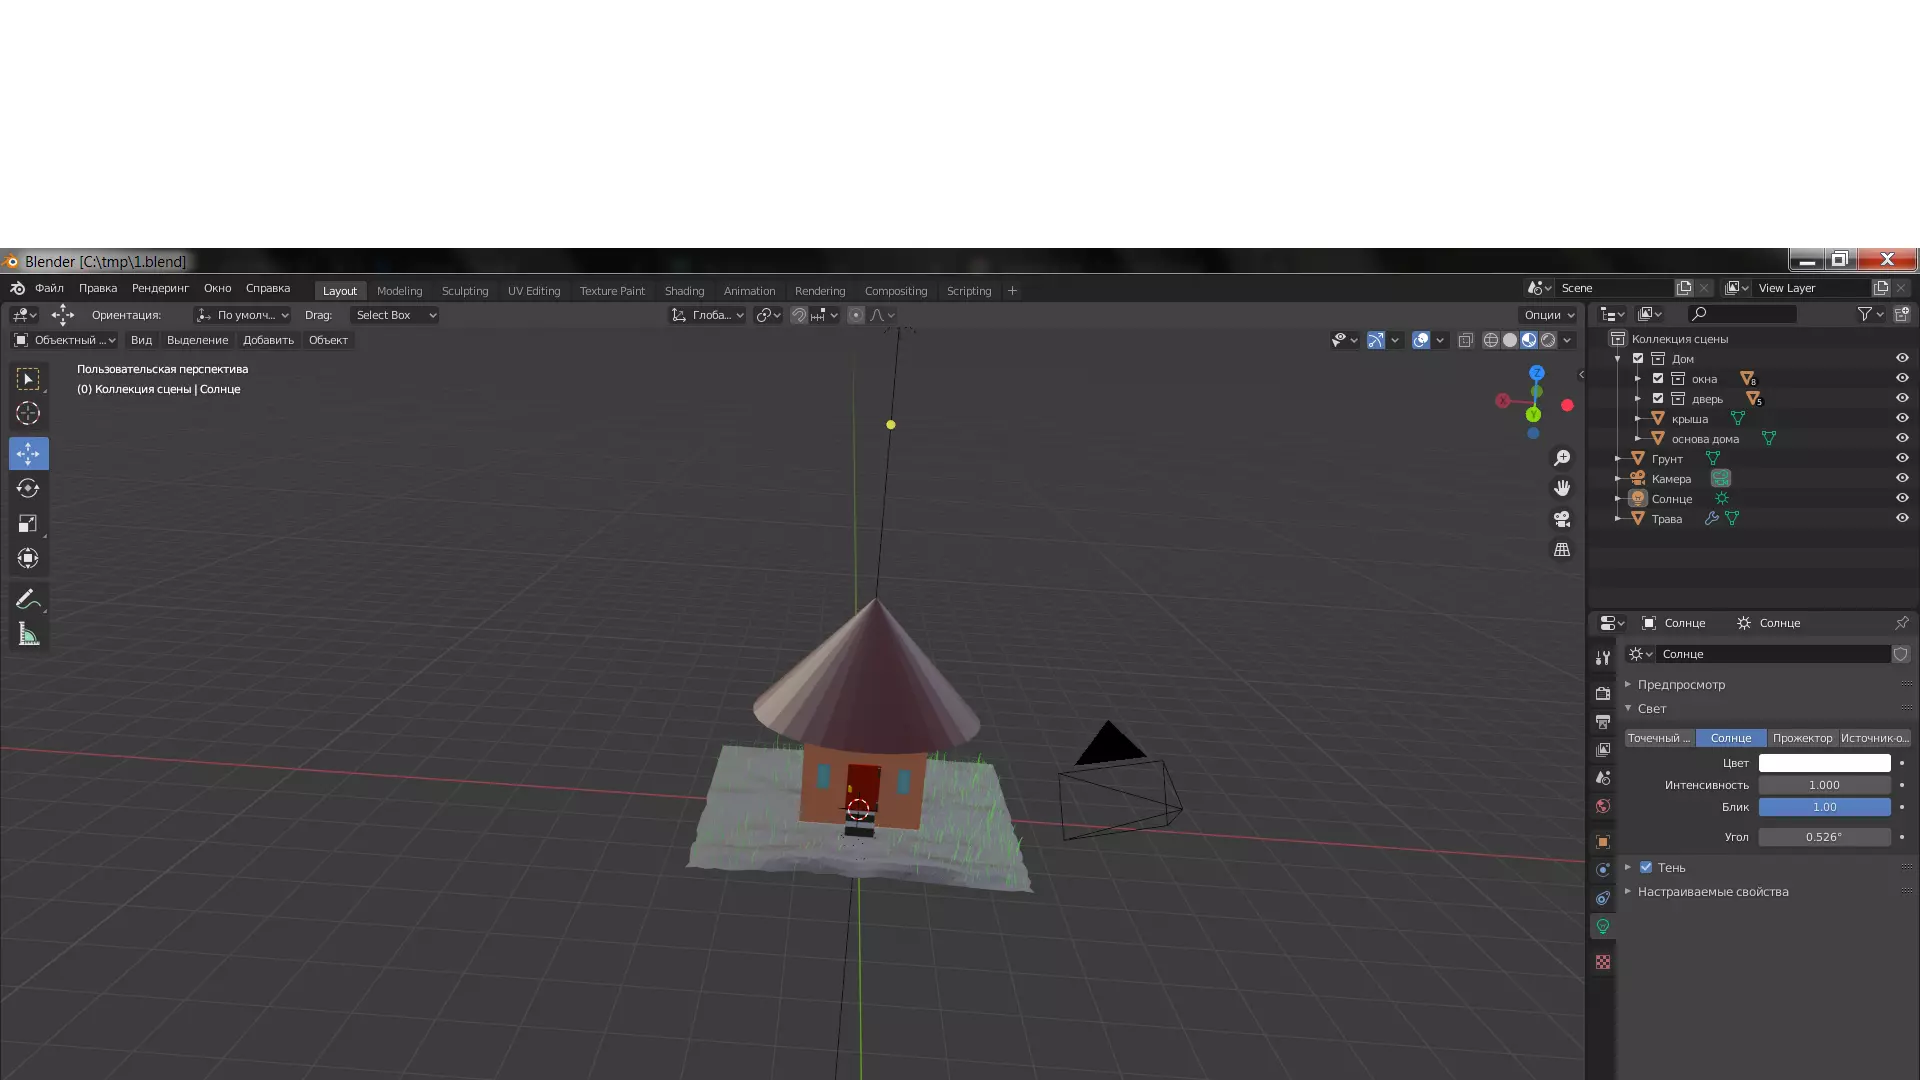Screen dimensions: 1920x1080
Task: Toggle camera view icon in viewport
Action: click(1562, 519)
